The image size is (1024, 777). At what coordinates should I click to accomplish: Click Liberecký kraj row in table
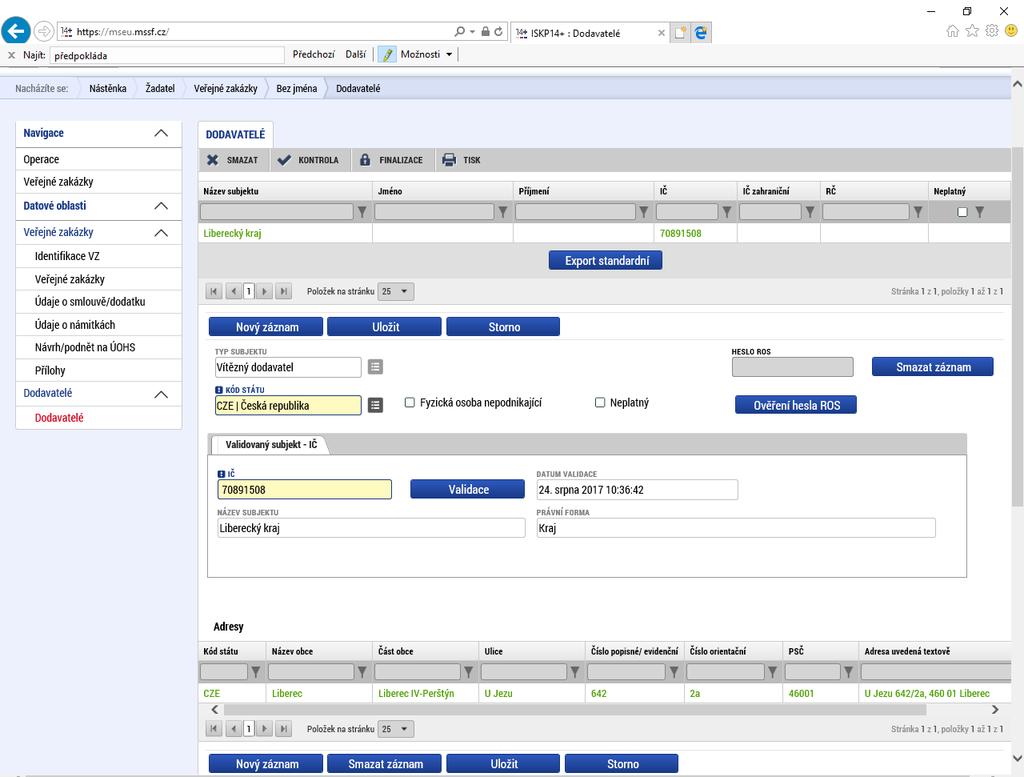[x=604, y=233]
